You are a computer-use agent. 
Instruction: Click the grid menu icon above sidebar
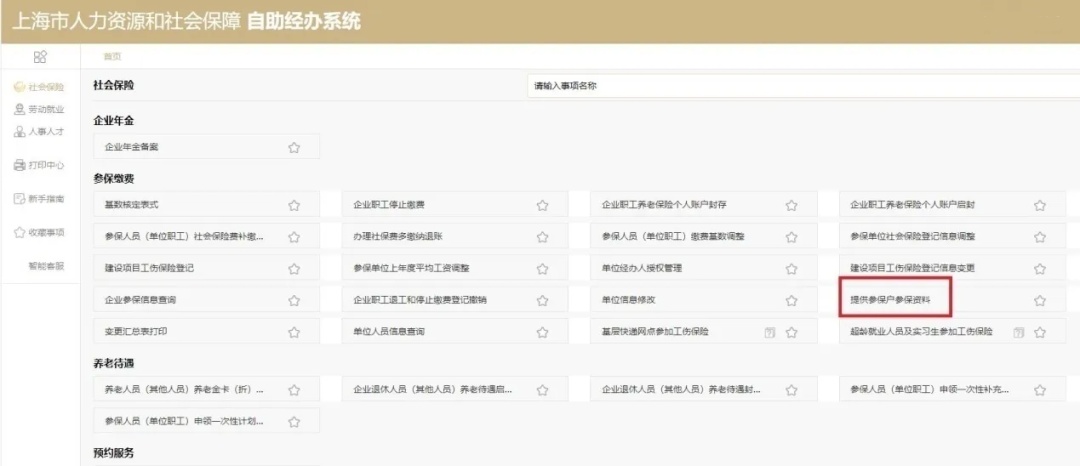(40, 57)
